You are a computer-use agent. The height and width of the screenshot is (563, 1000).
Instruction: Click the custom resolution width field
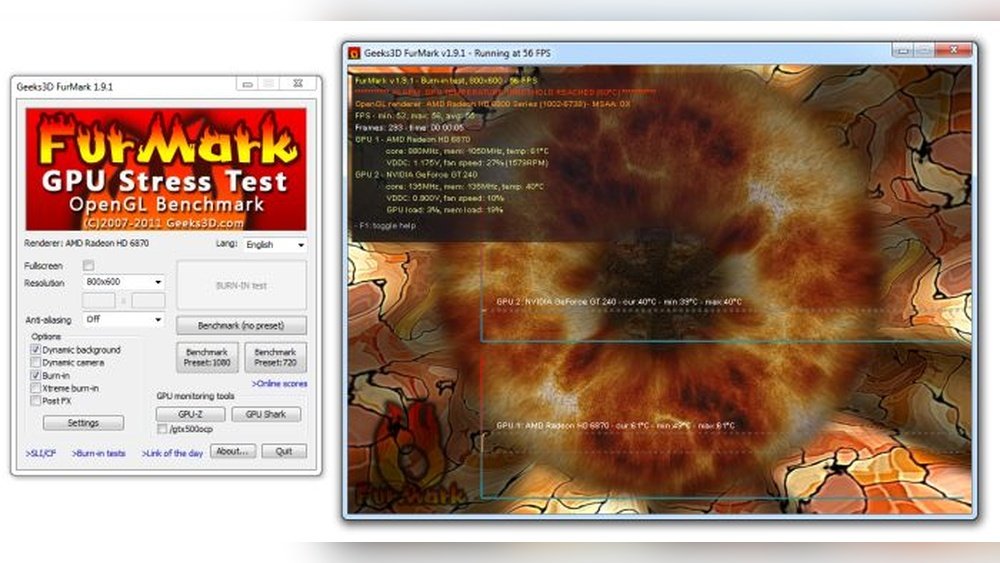pyautogui.click(x=99, y=300)
